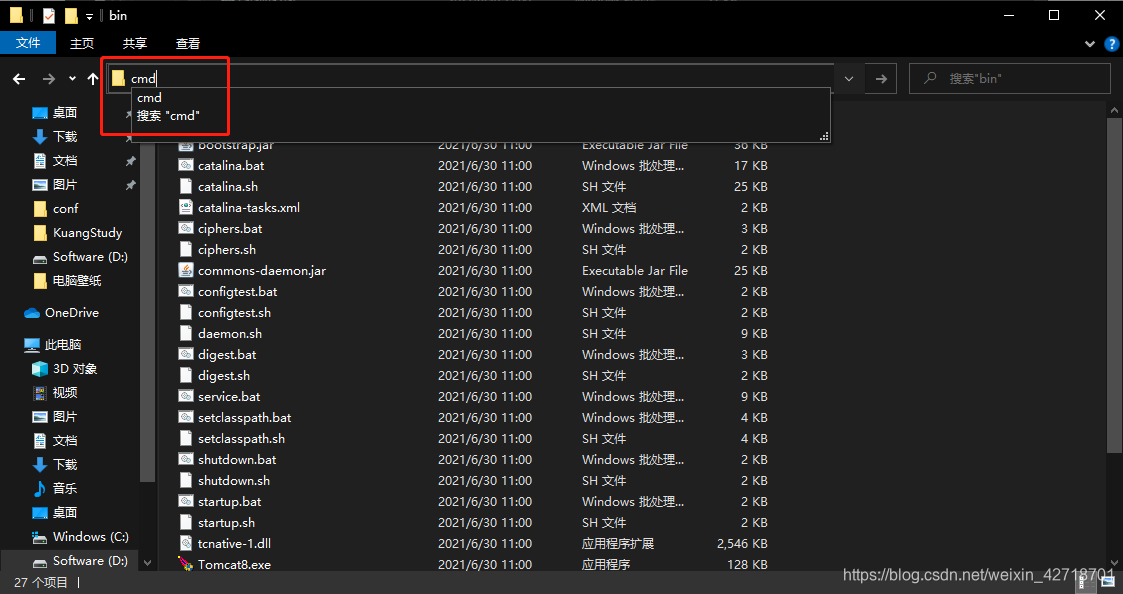The image size is (1123, 594).
Task: Open the conf folder in sidebar
Action: [55, 209]
